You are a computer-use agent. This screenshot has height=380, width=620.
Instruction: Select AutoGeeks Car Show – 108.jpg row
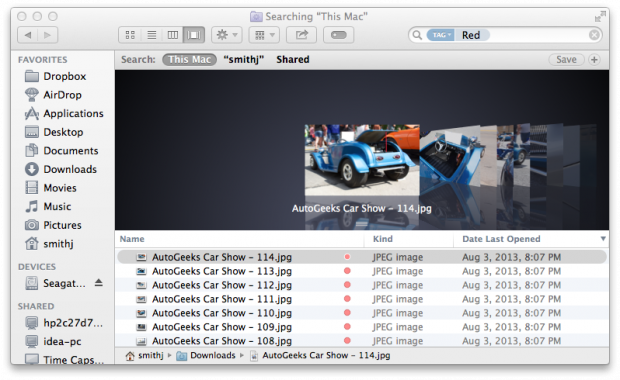point(362,341)
